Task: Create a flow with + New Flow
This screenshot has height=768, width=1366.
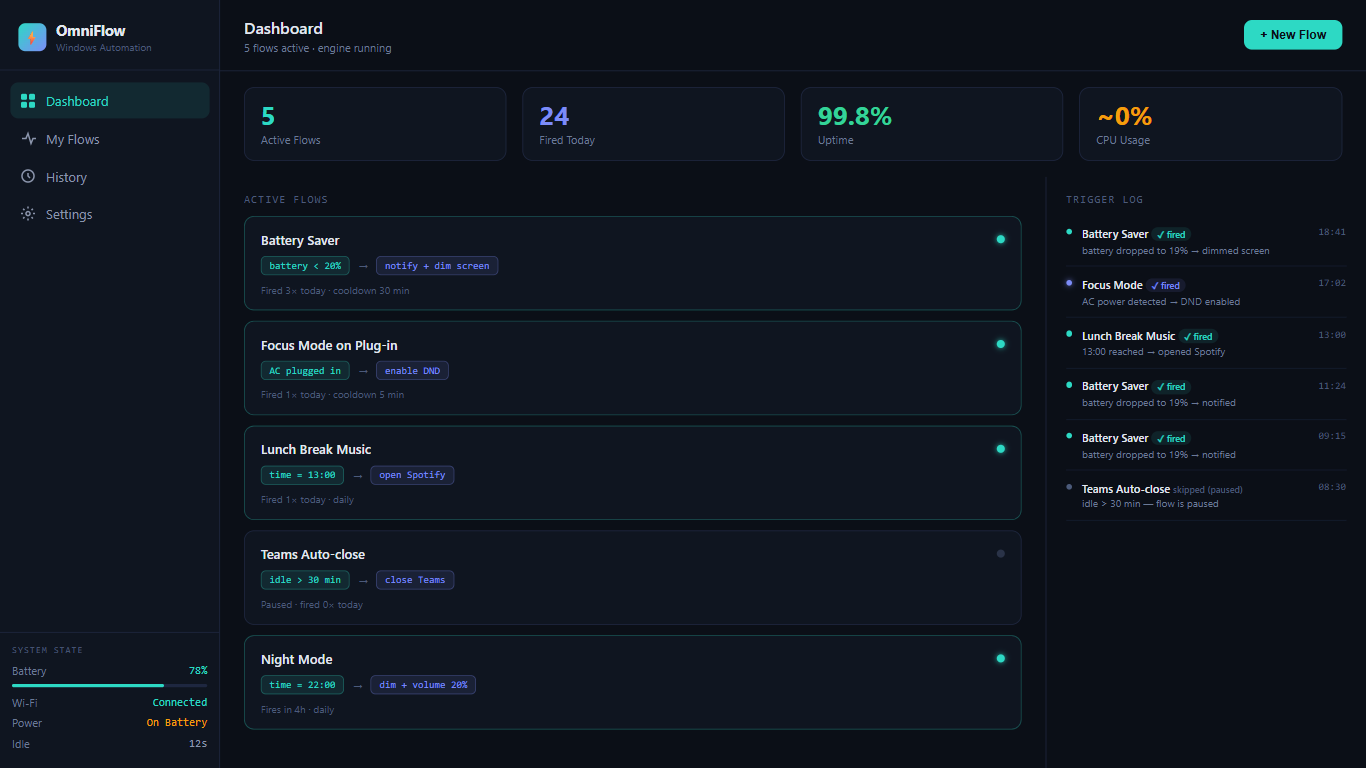Action: (x=1293, y=35)
